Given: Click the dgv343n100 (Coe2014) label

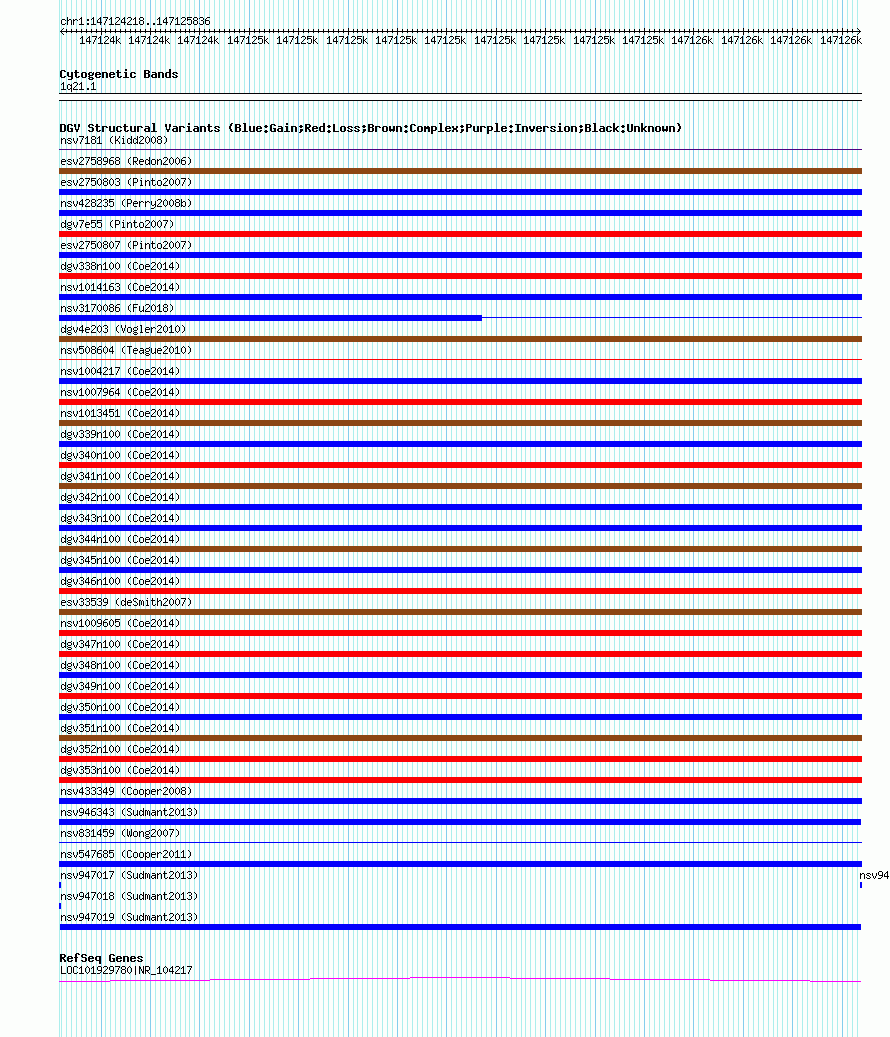Looking at the screenshot, I should click(x=120, y=518).
